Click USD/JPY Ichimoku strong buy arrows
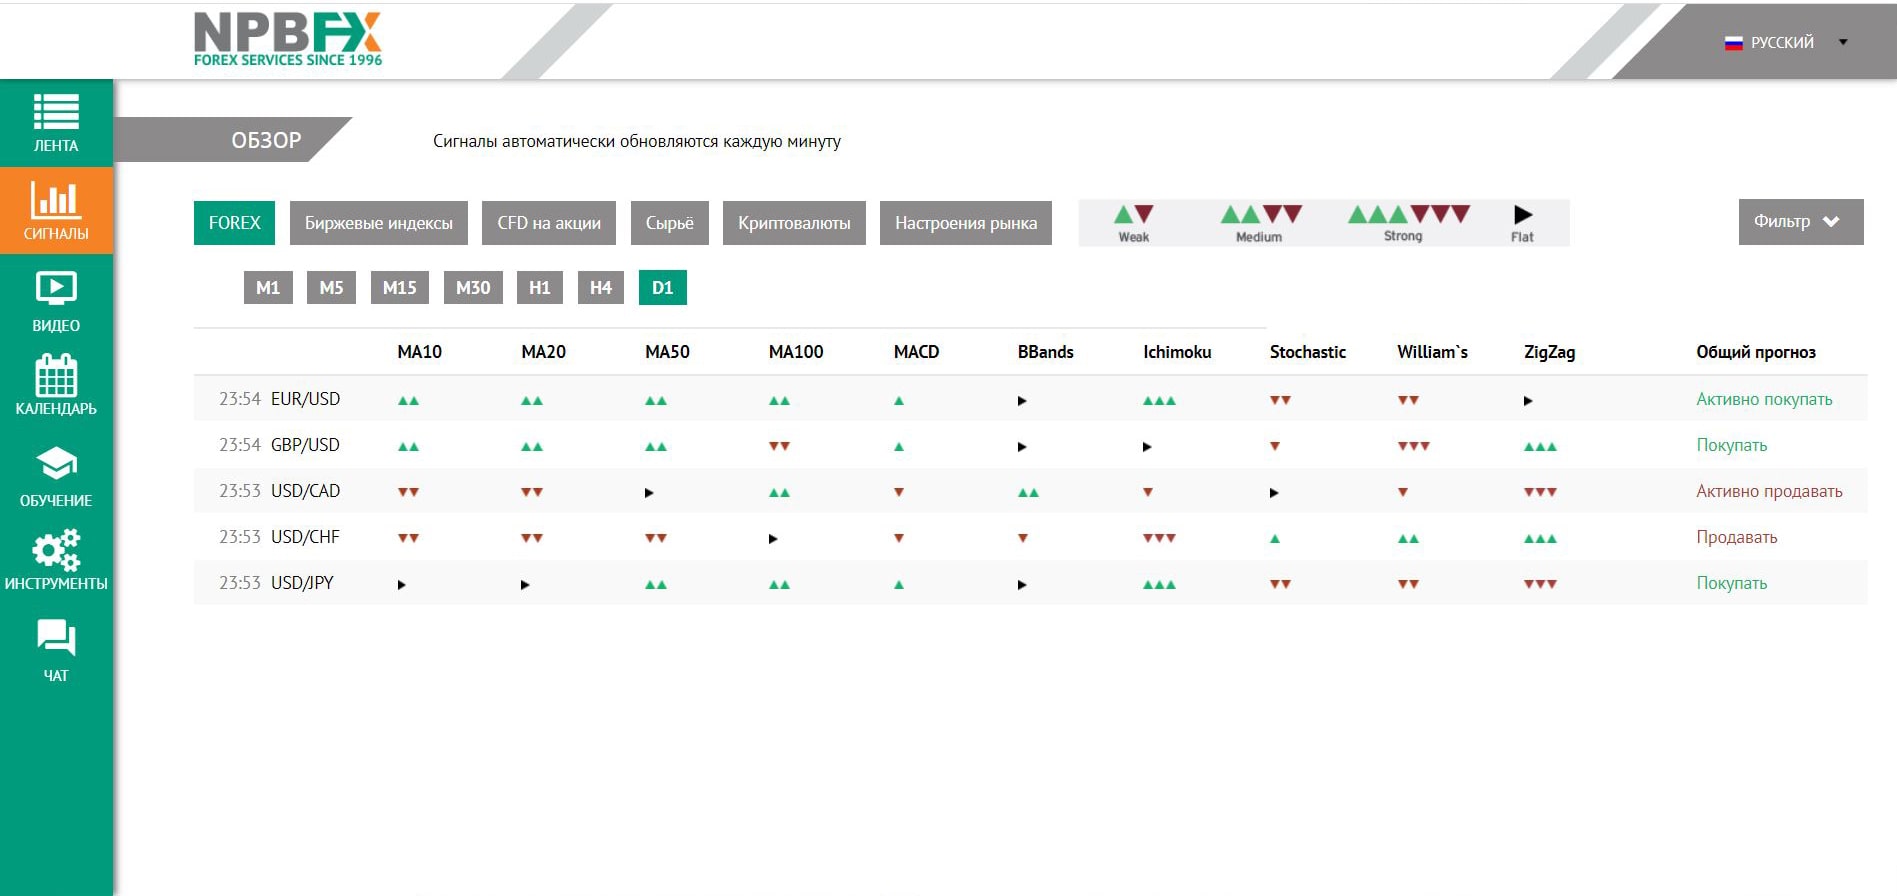Image resolution: width=1897 pixels, height=896 pixels. (1159, 584)
